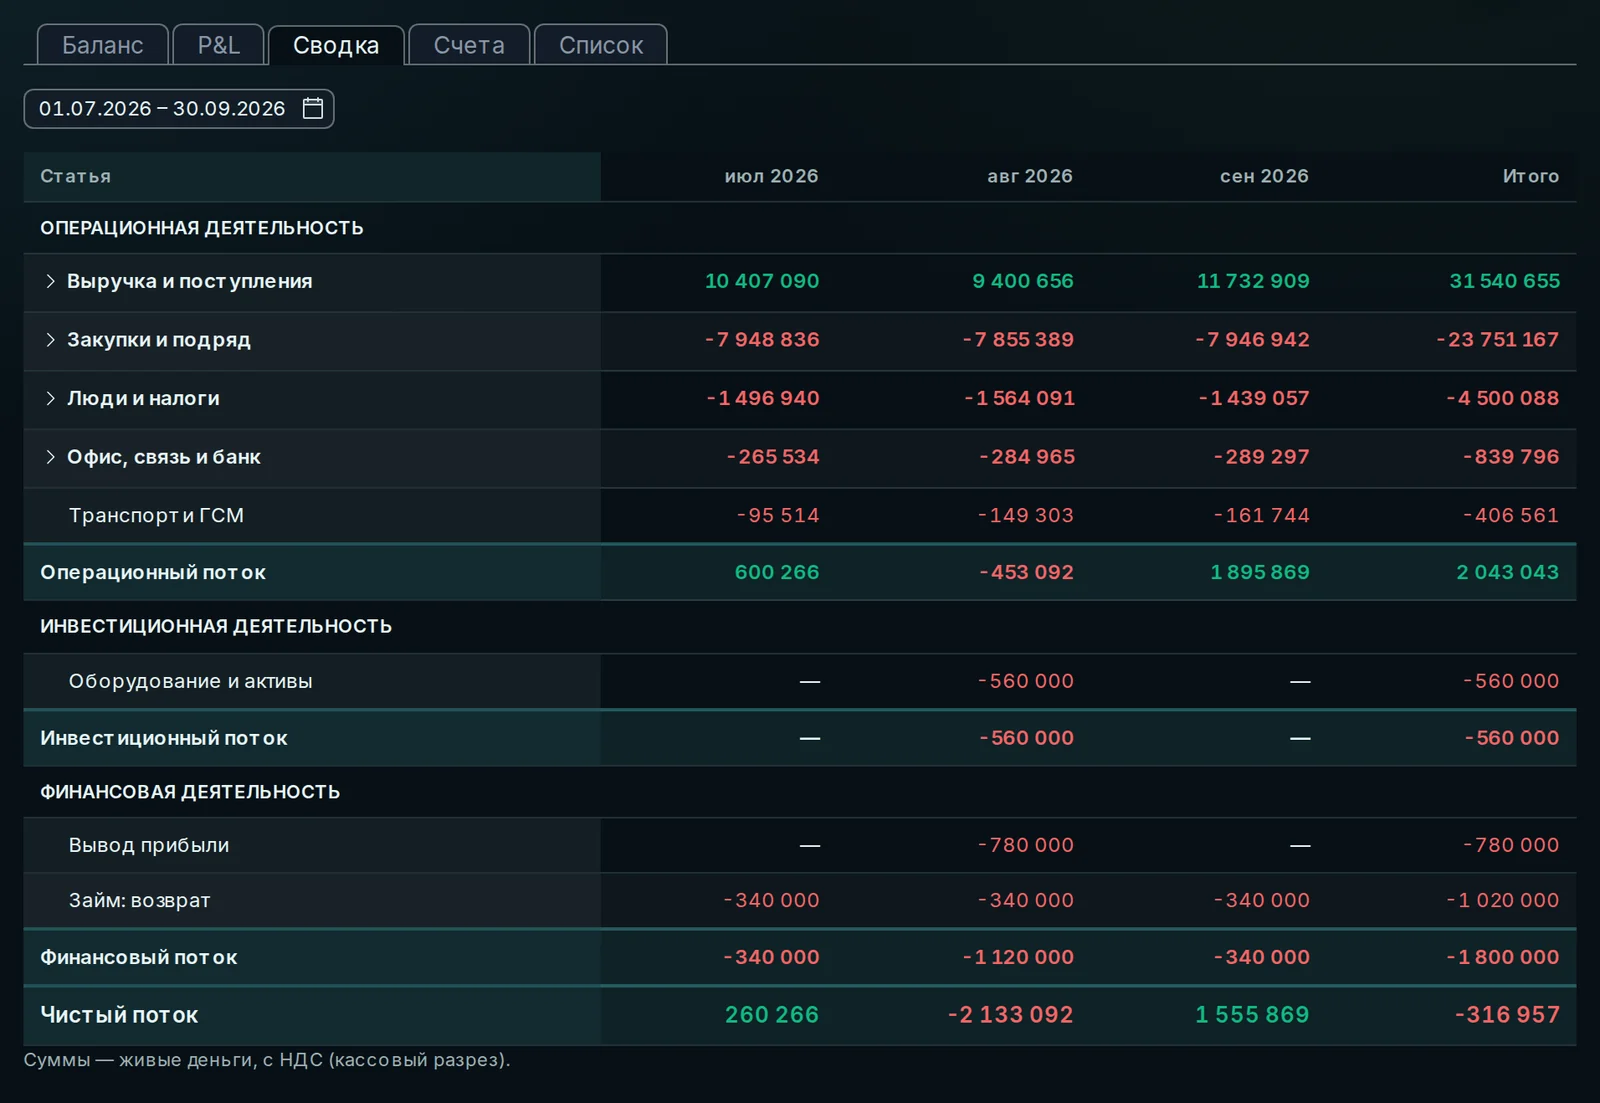Viewport: 1600px width, 1103px height.
Task: Click payroll value -1 439 057 for September
Action: (x=1254, y=398)
